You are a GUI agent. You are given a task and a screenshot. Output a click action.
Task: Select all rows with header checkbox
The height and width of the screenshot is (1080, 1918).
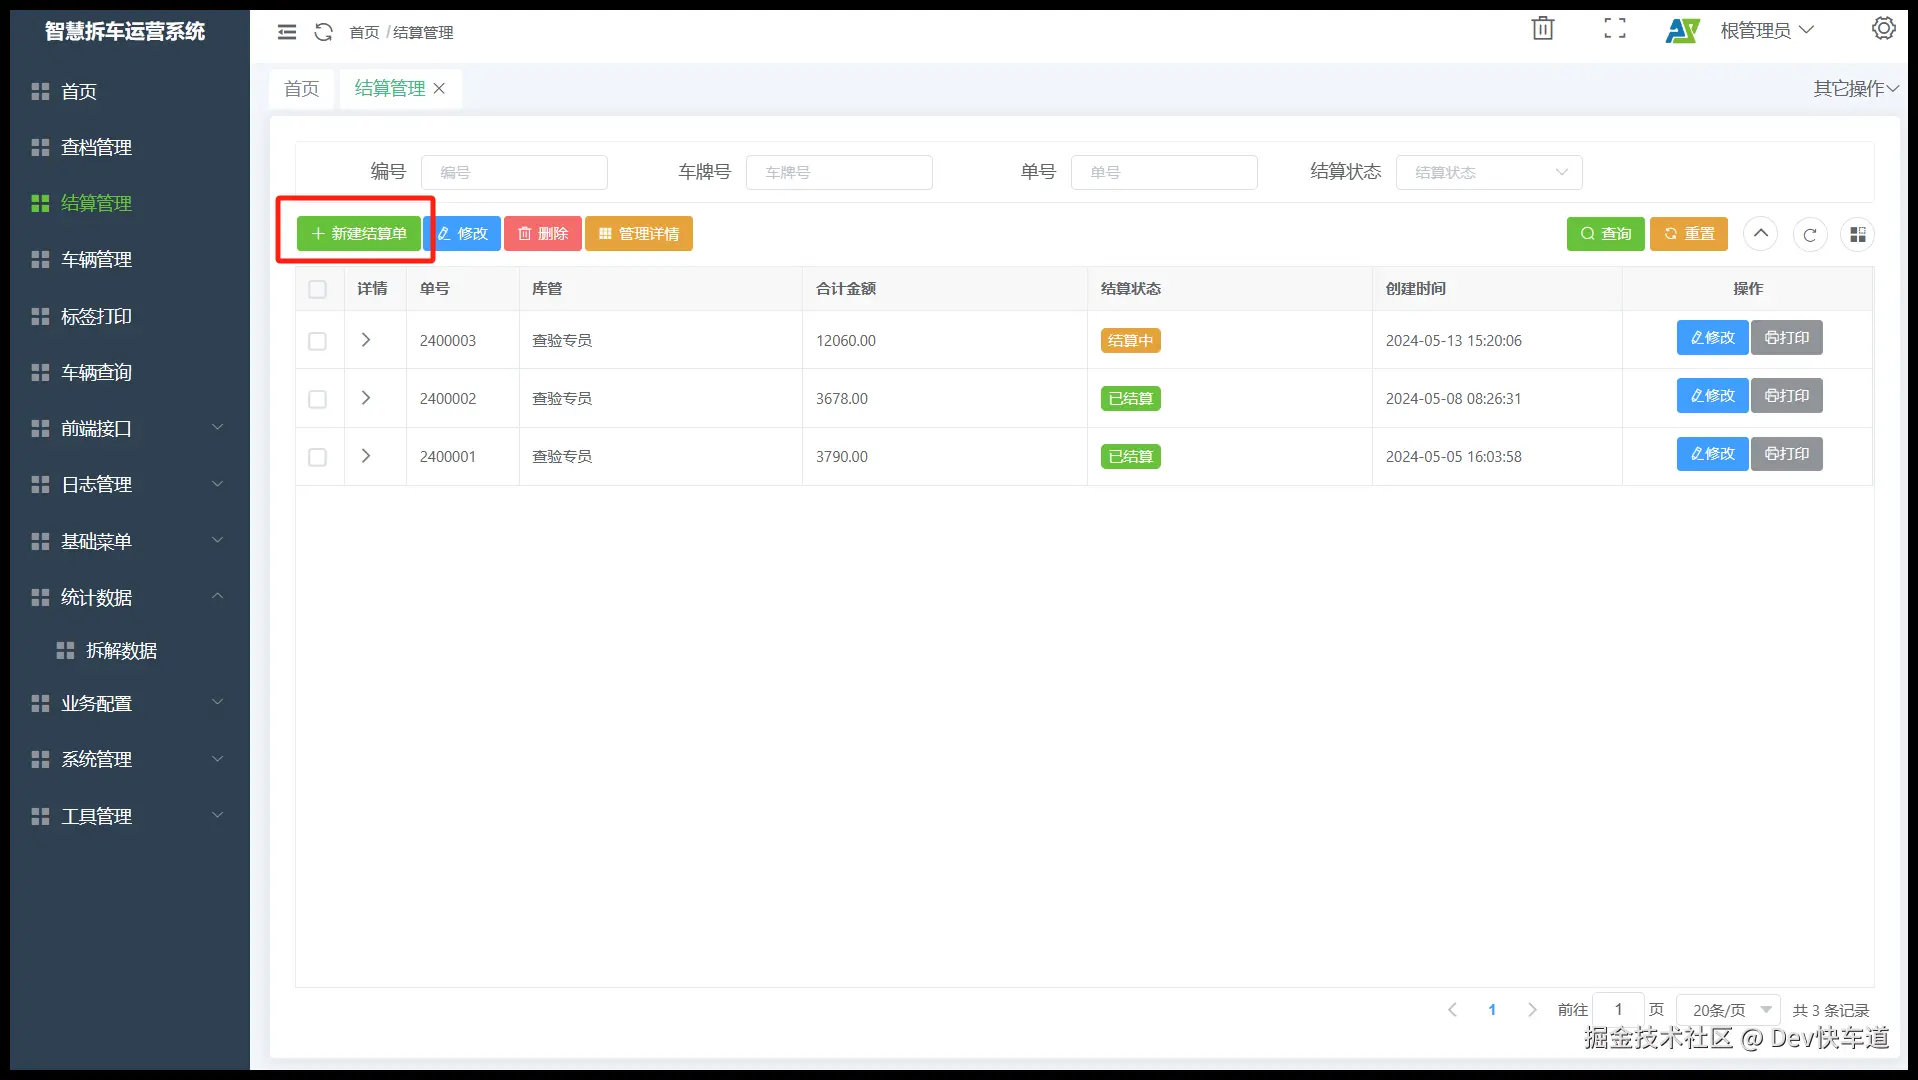click(318, 289)
